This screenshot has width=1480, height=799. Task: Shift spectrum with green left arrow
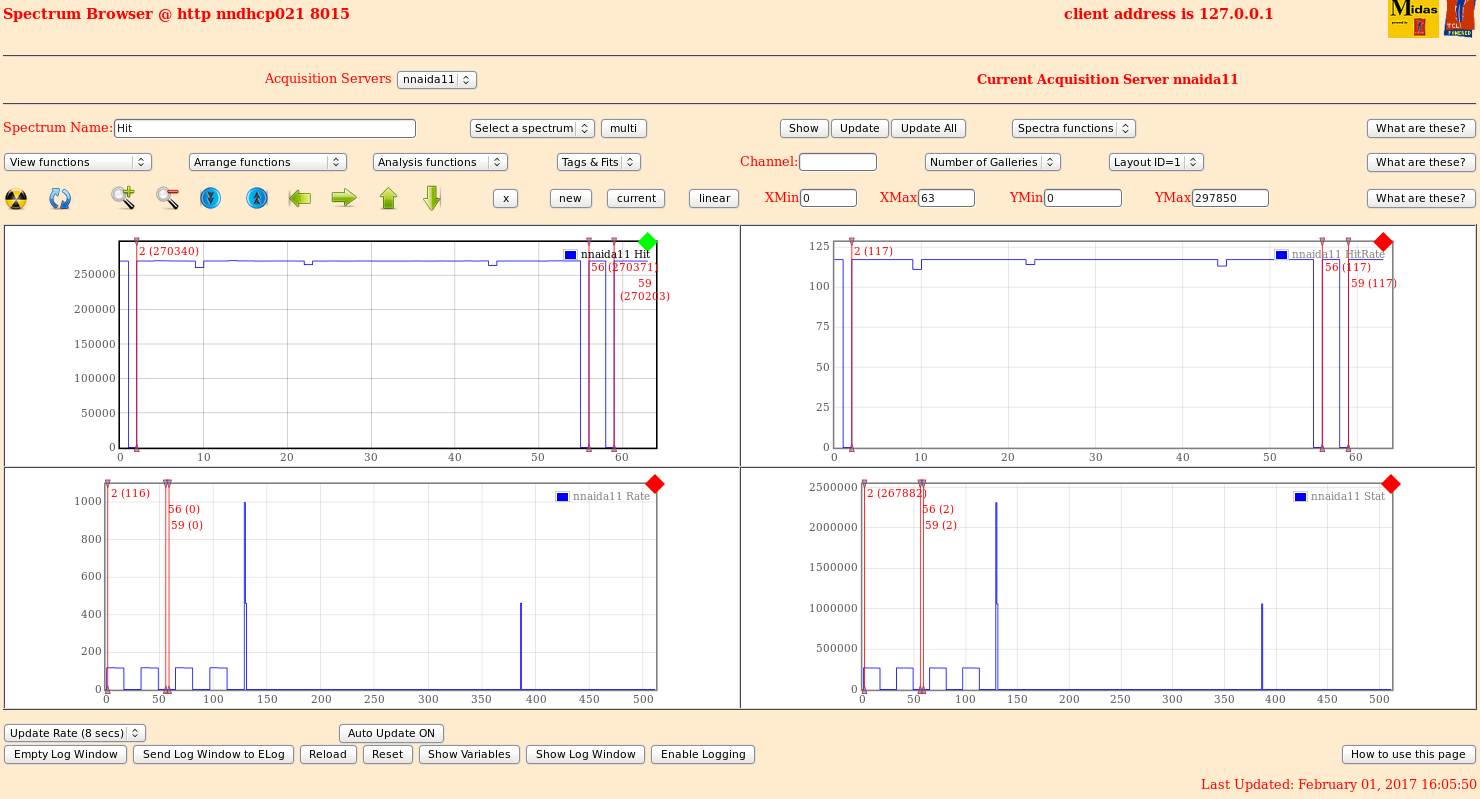coord(301,198)
